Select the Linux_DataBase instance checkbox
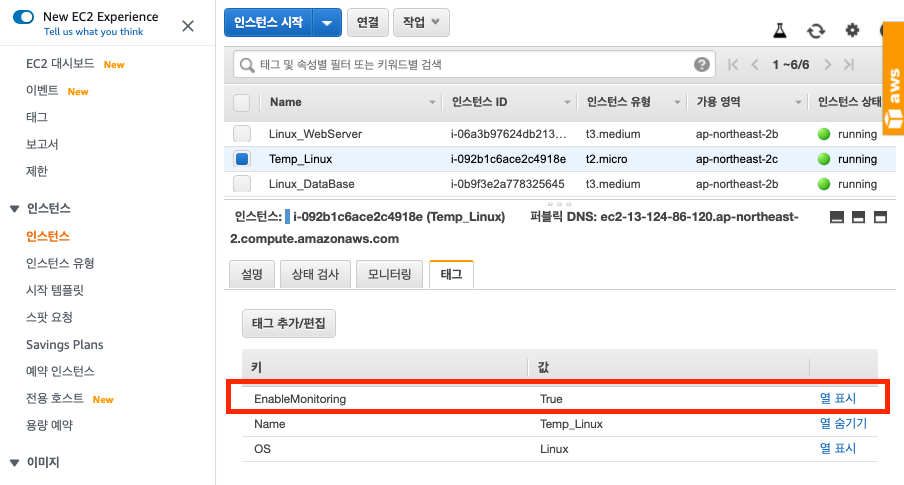The image size is (904, 485). (242, 184)
